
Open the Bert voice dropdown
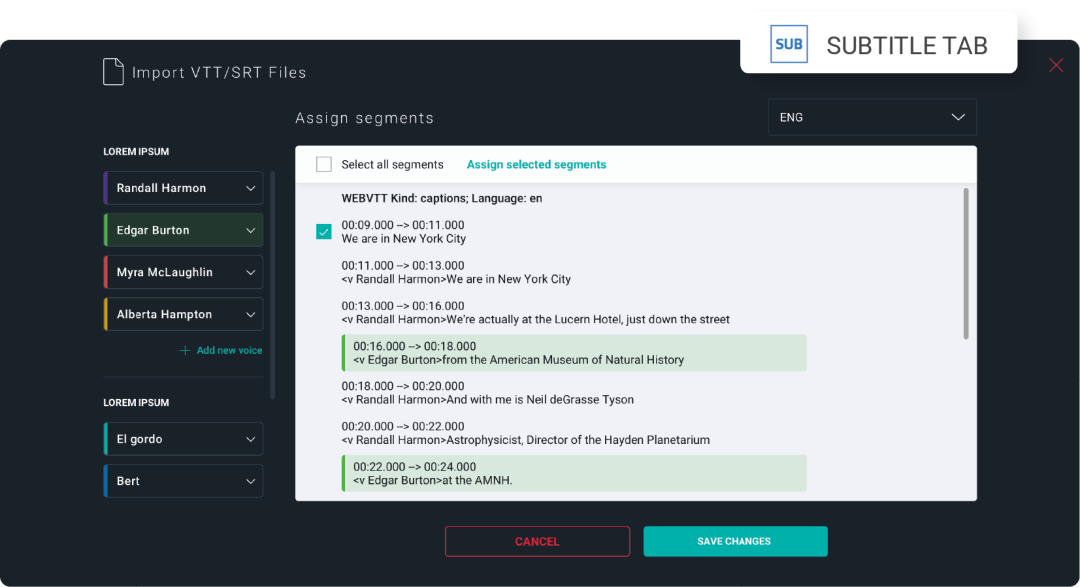point(251,481)
